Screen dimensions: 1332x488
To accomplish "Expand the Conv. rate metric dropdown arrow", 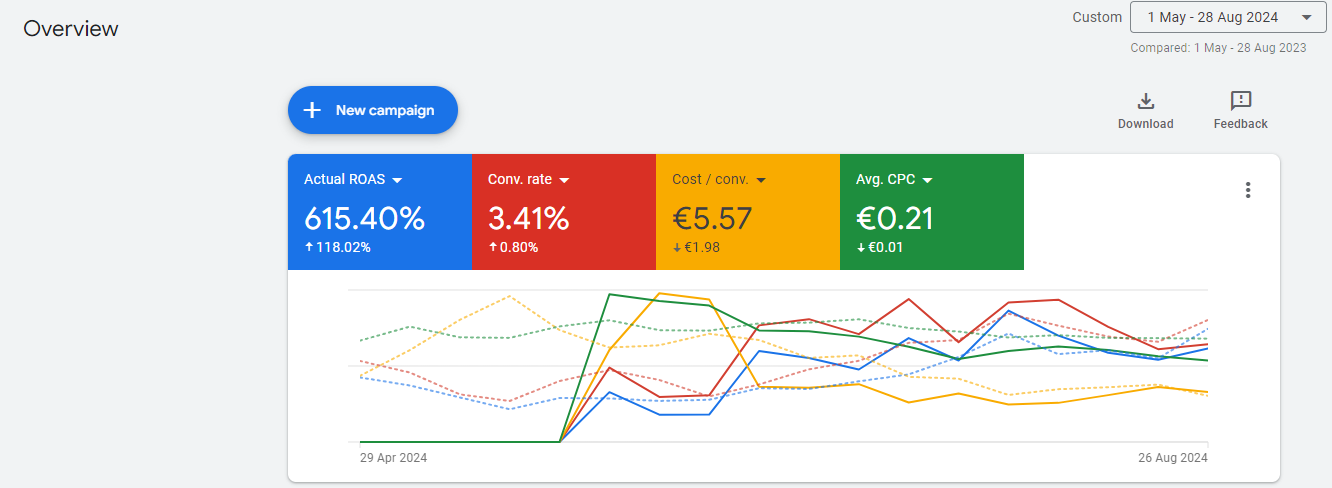I will point(564,180).
